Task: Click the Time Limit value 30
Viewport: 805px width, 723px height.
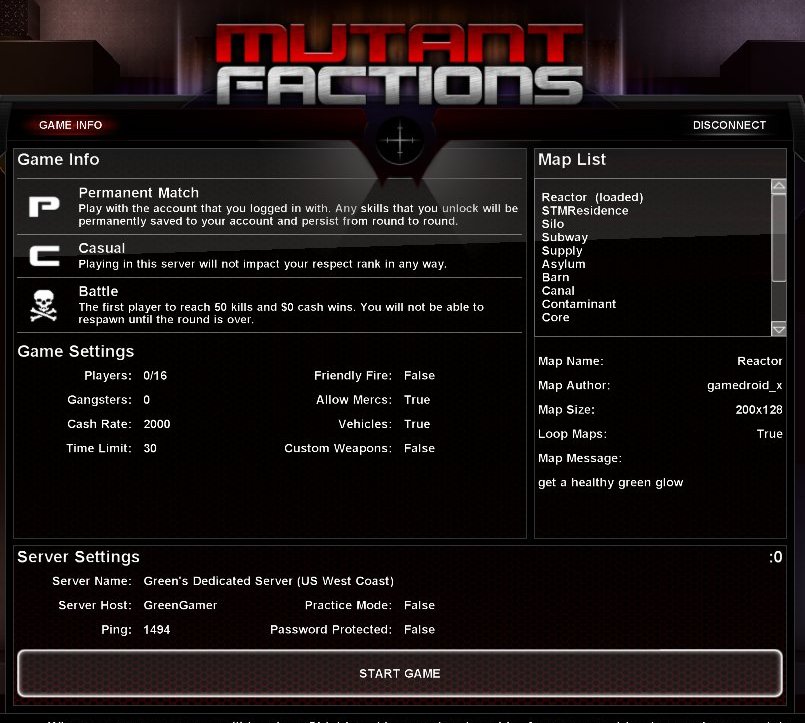Action: 150,448
